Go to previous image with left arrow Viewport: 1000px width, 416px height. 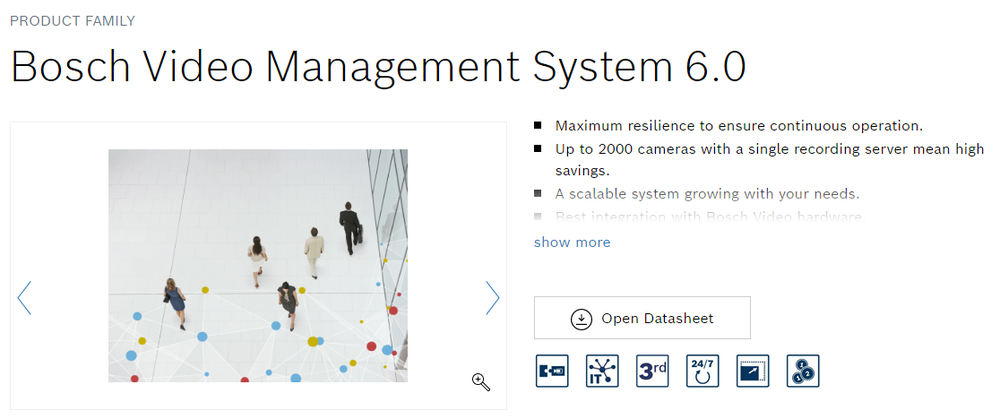tap(24, 298)
